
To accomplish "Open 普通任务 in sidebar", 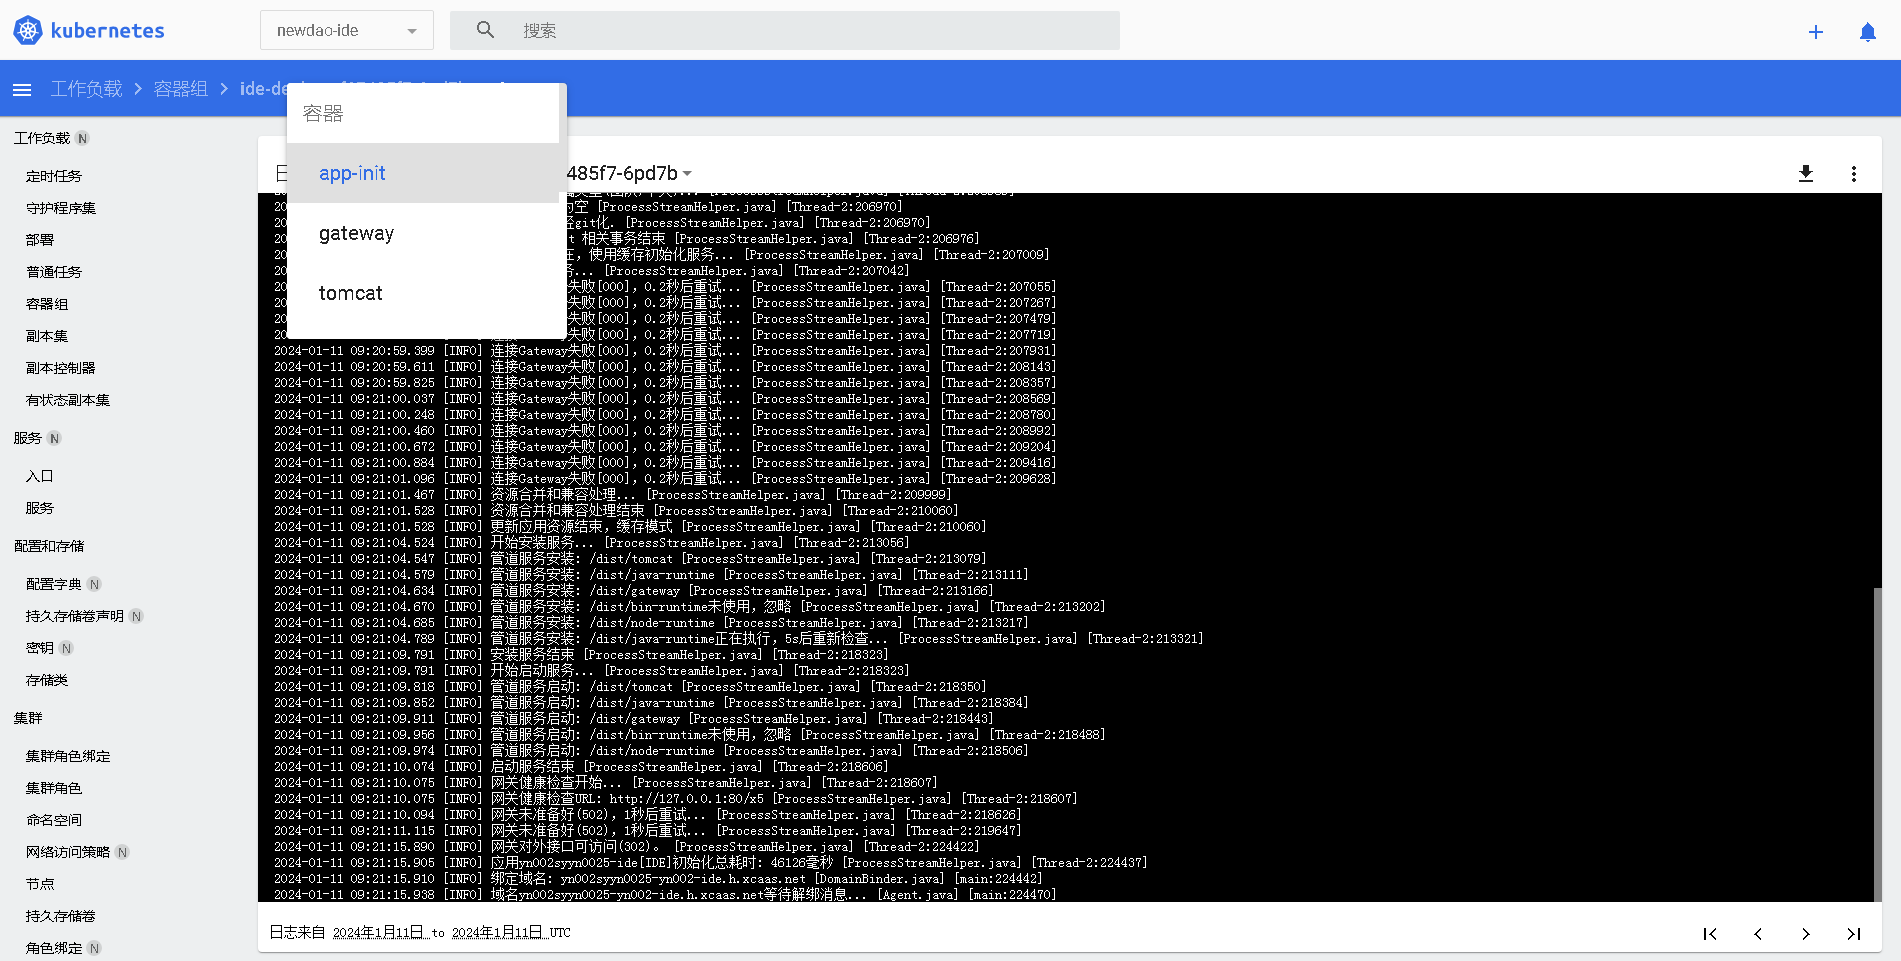I will pos(54,272).
